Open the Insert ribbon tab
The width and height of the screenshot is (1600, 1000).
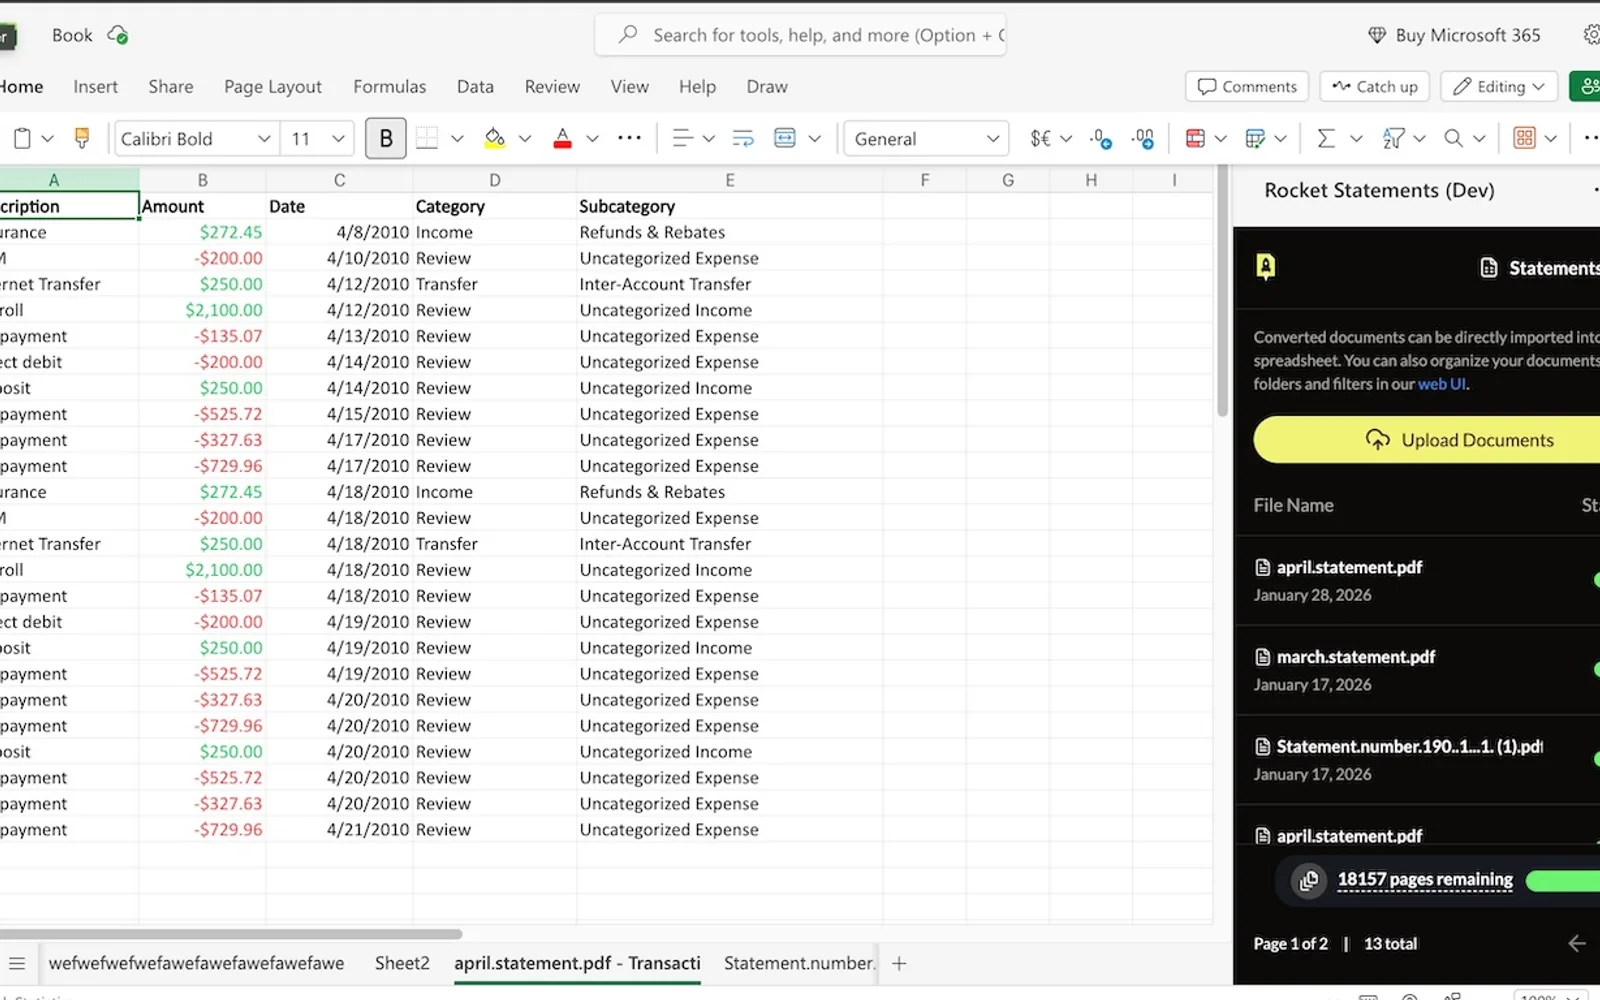pos(95,87)
